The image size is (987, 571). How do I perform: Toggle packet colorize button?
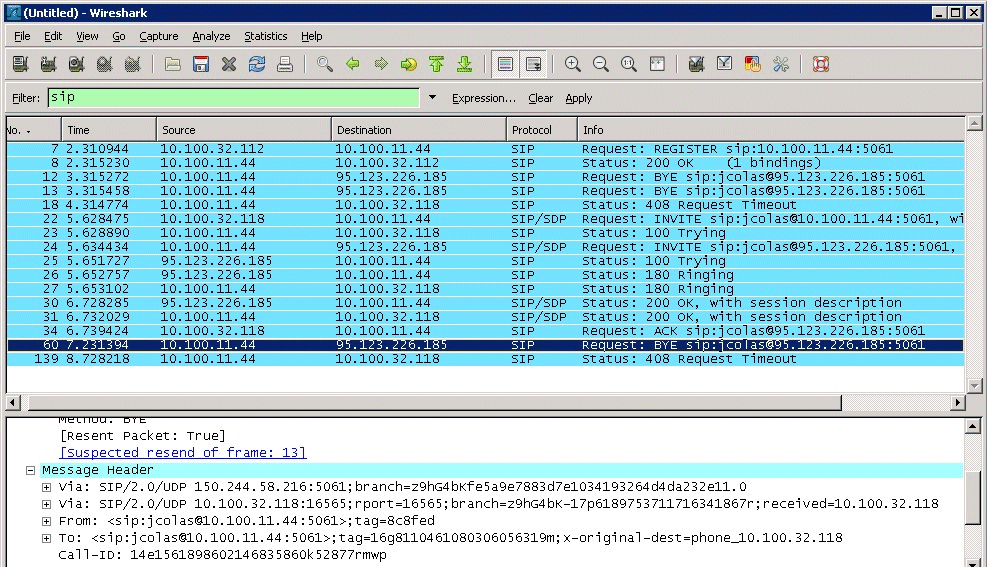505,64
